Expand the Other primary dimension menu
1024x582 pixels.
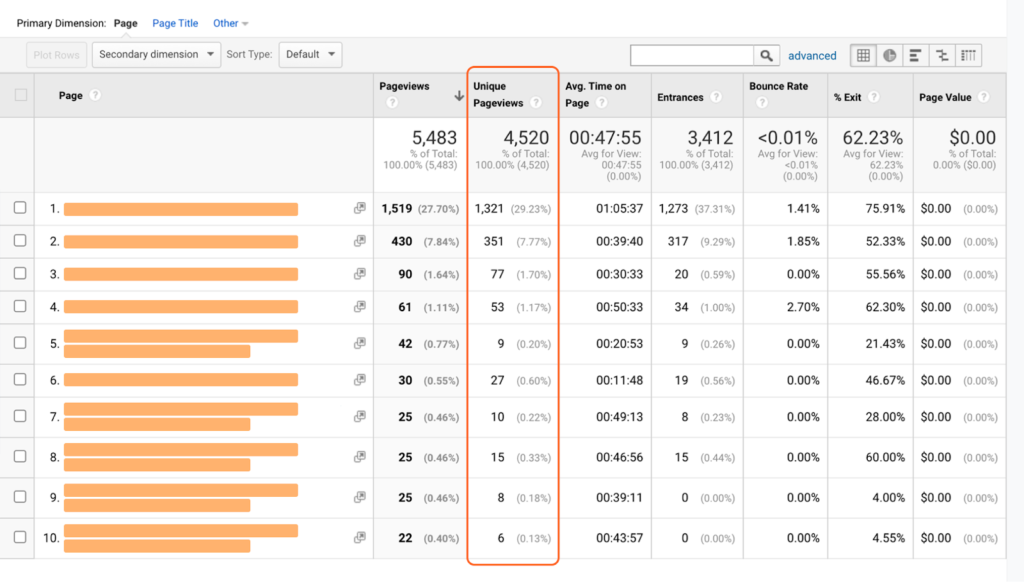coord(231,23)
